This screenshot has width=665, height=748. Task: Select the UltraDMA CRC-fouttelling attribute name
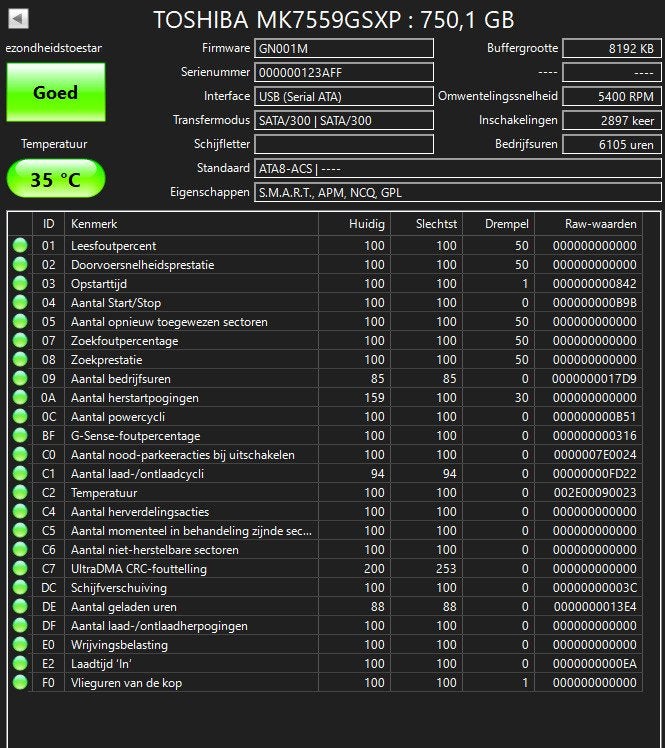coord(139,569)
